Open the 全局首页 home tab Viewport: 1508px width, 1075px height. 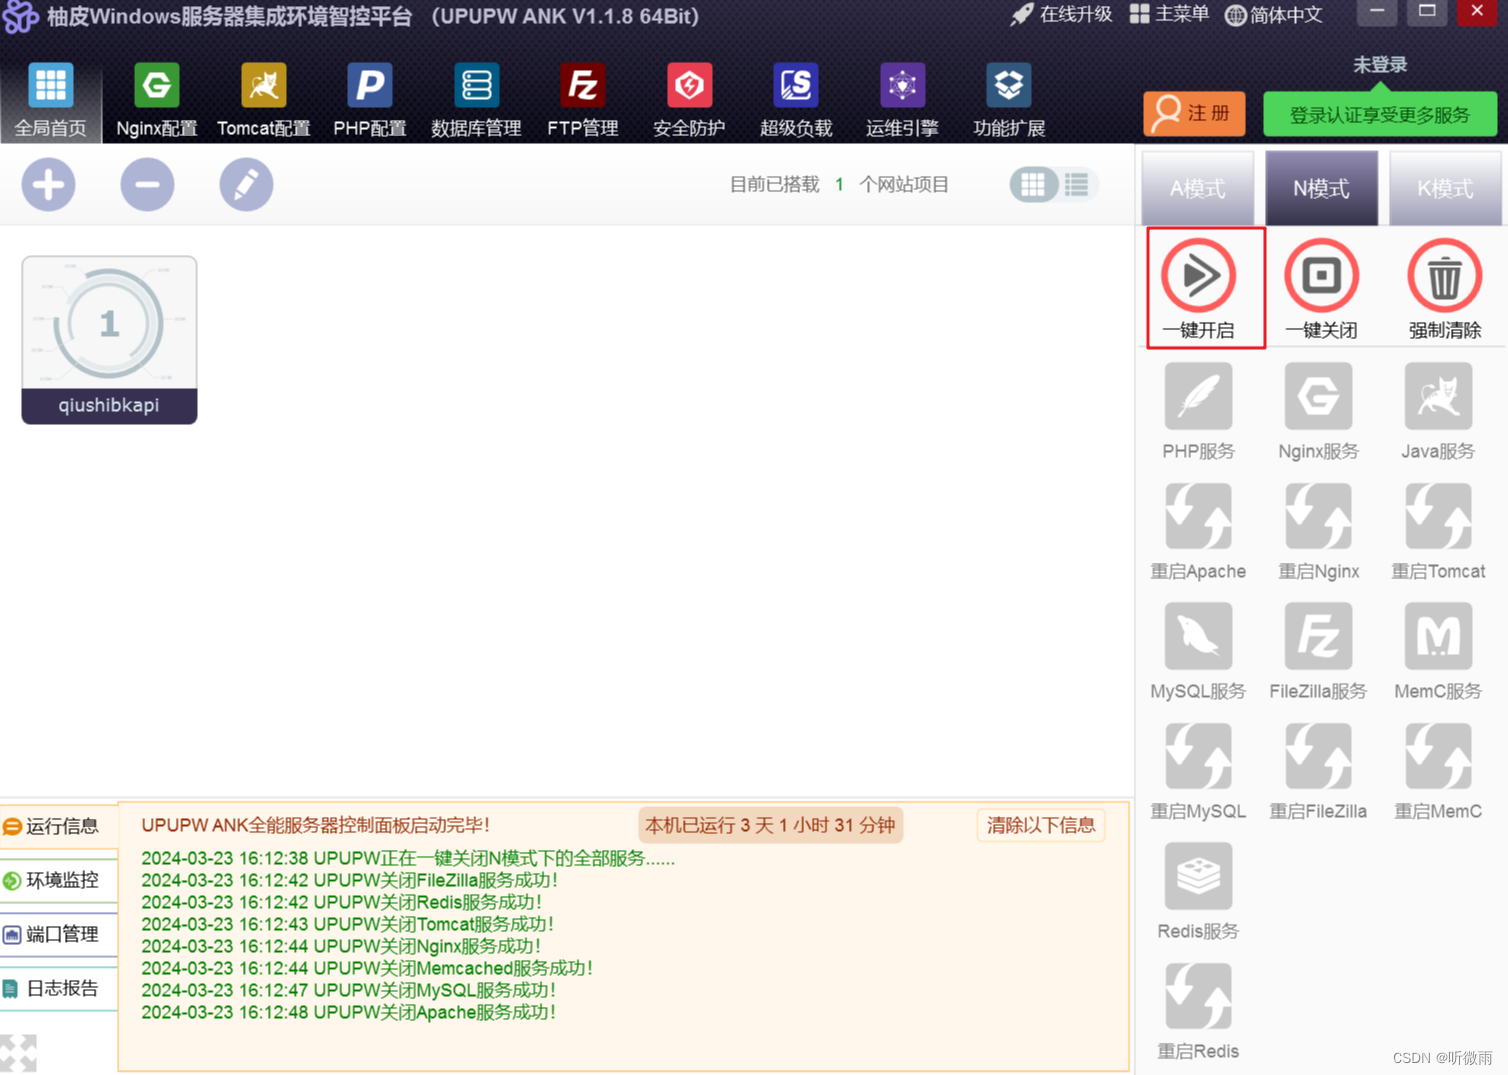[51, 100]
